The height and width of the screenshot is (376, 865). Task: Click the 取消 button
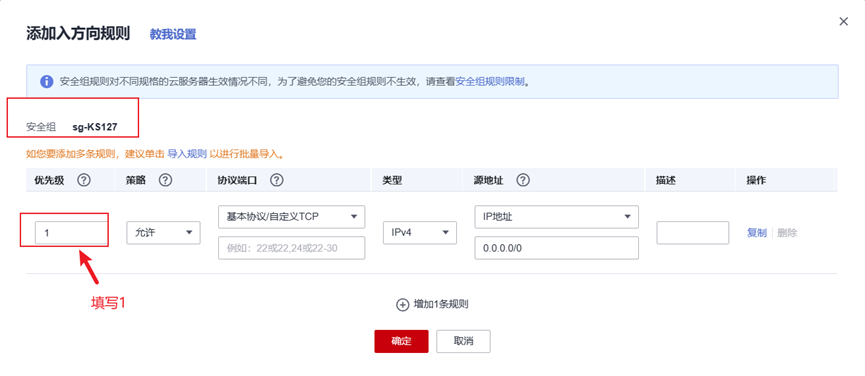[x=463, y=341]
